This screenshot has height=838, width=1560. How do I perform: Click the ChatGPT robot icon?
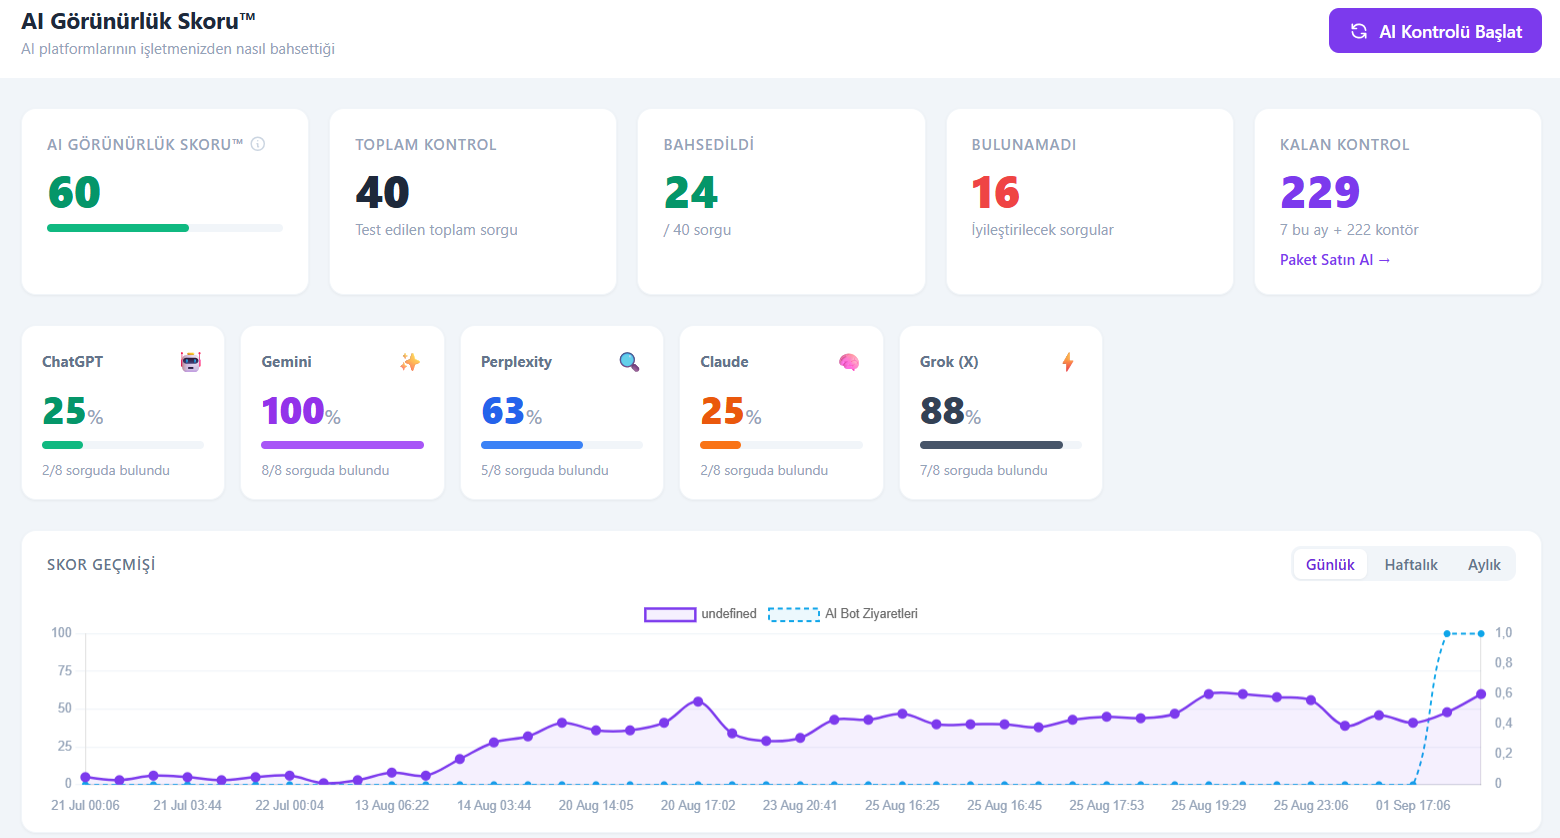pos(191,362)
